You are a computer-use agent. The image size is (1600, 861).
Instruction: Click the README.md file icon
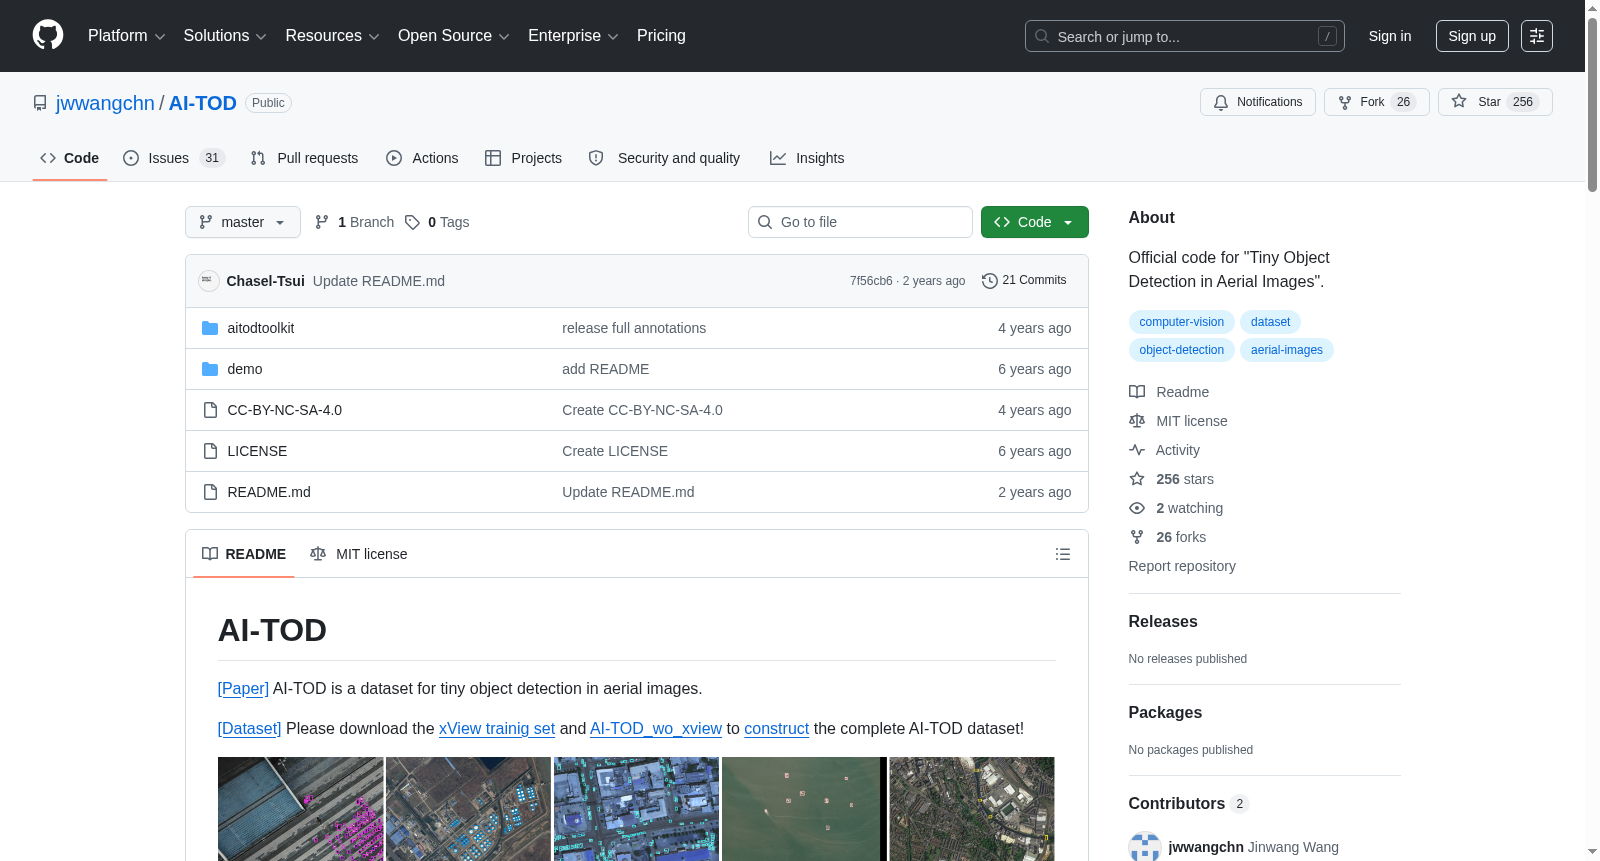pos(210,492)
